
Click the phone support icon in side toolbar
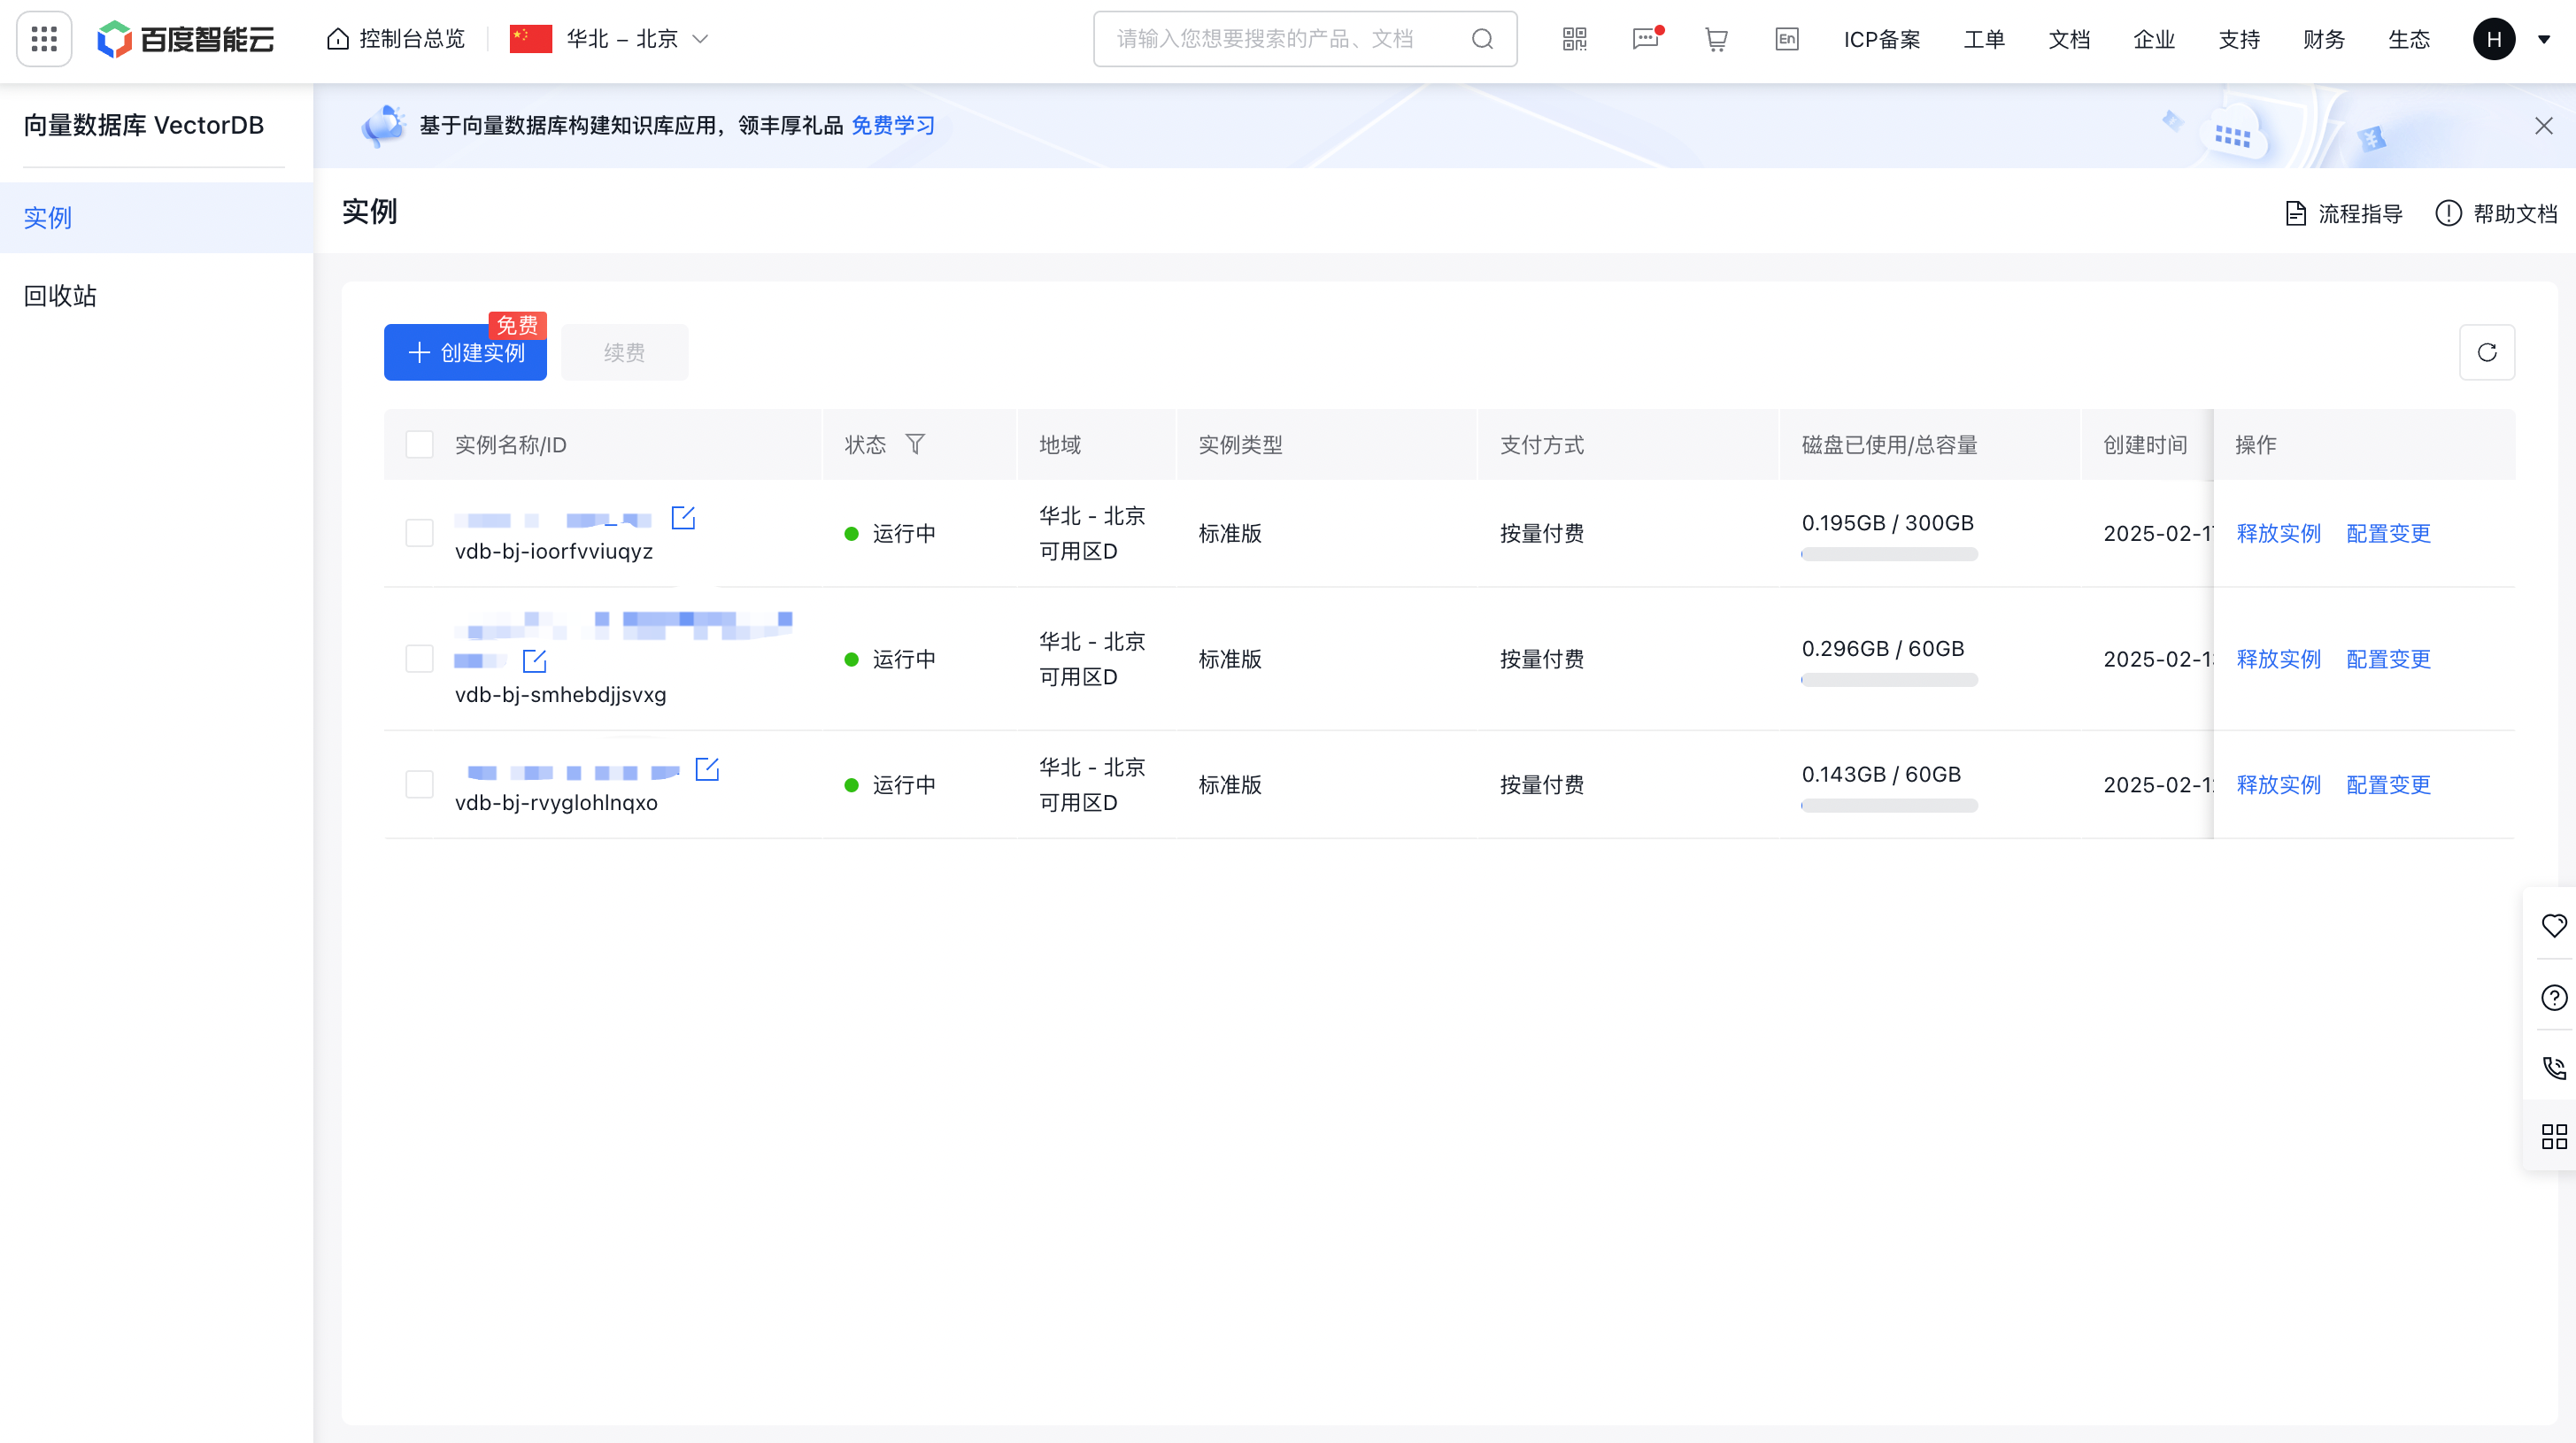tap(2554, 1068)
